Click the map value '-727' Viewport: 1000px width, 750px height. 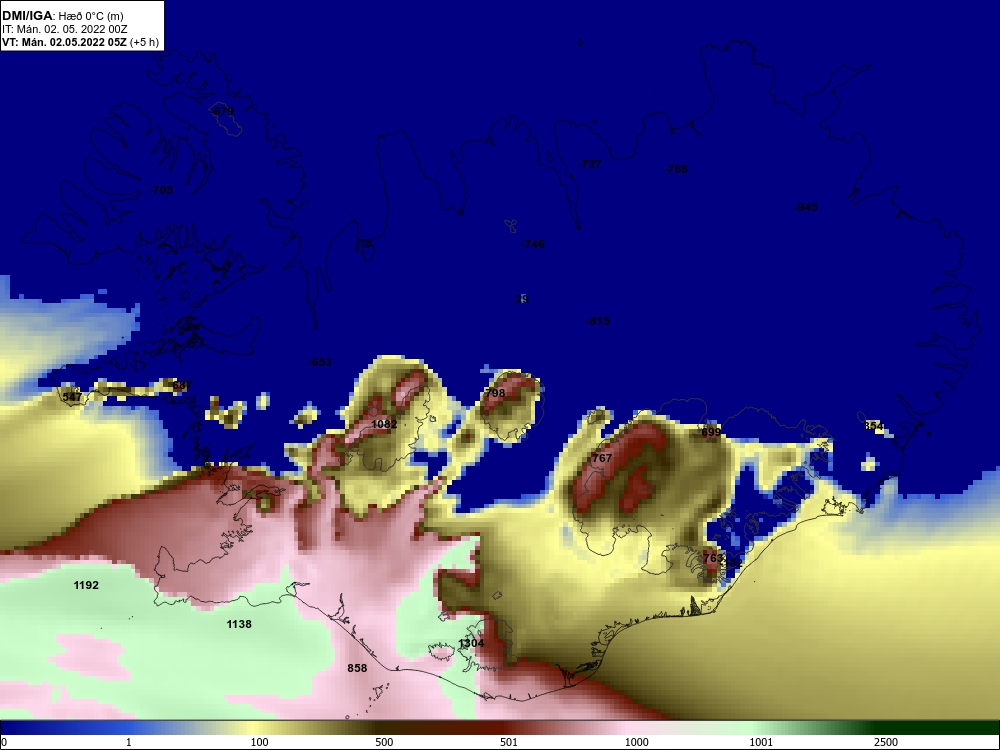pyautogui.click(x=590, y=164)
